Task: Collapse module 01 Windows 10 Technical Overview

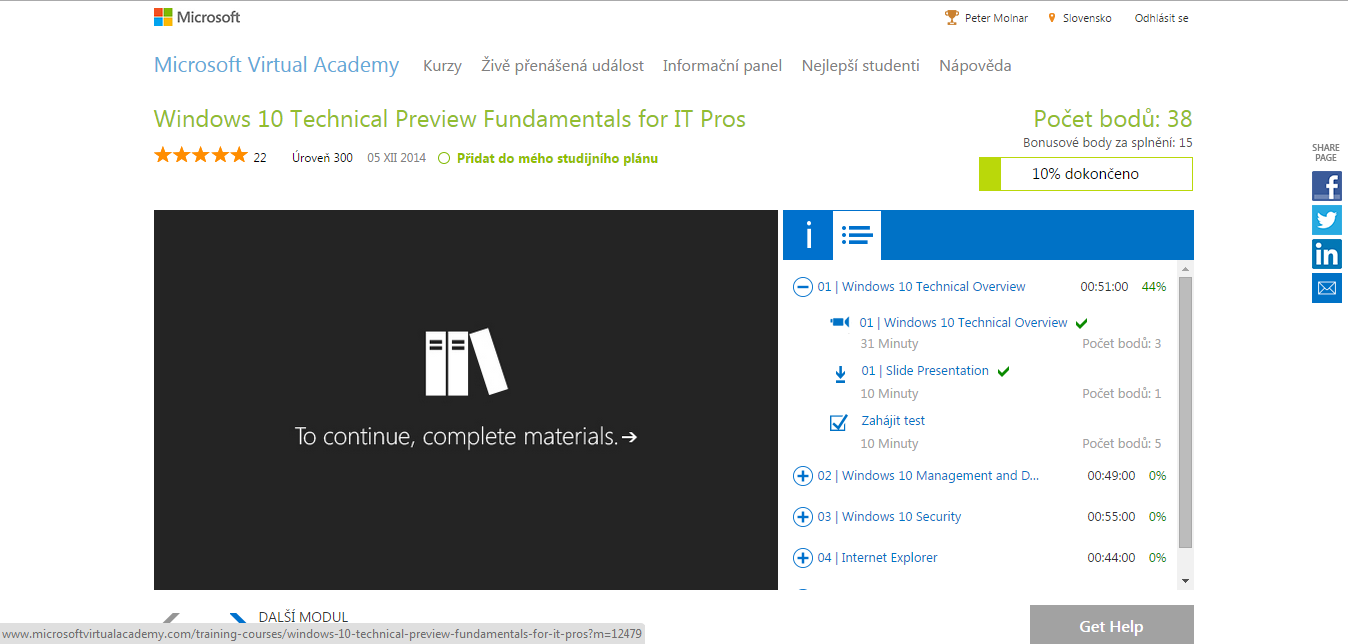Action: [802, 287]
